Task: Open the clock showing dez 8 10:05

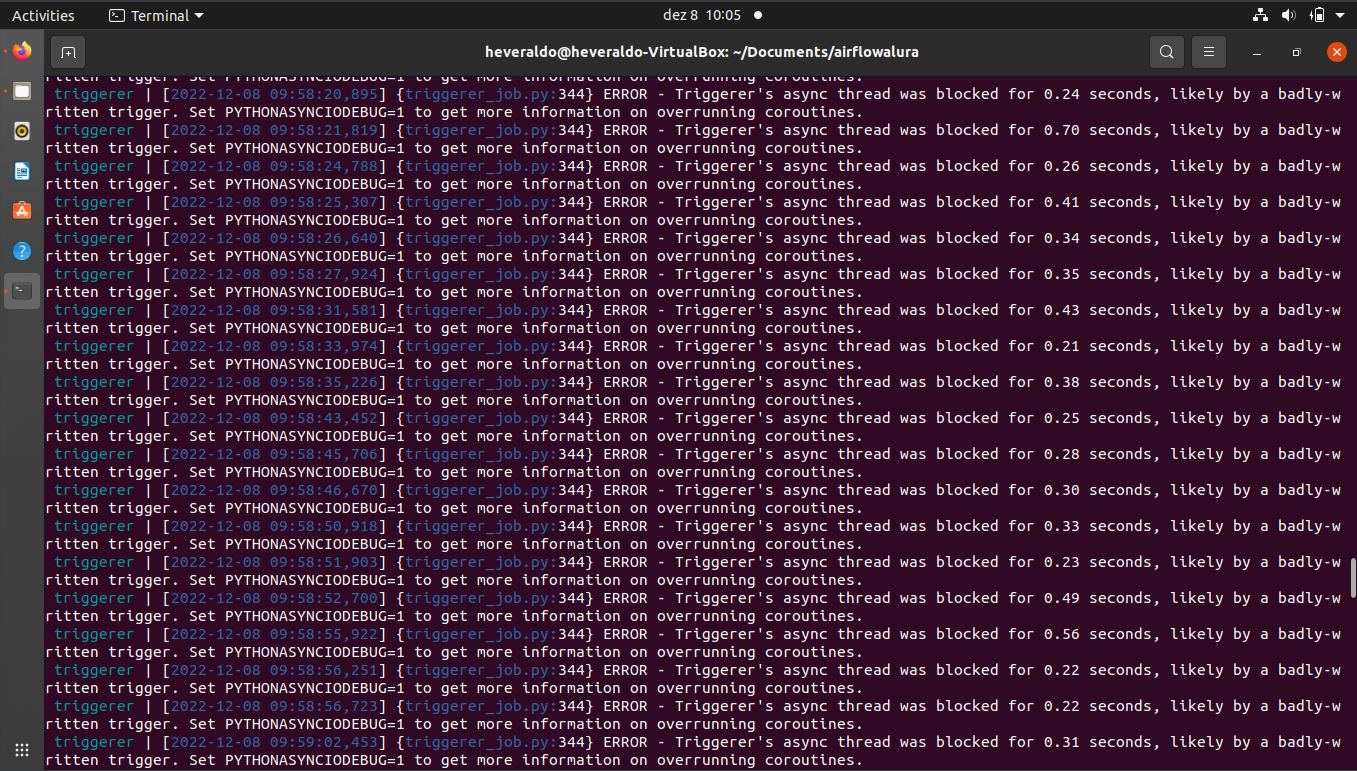Action: coord(702,15)
